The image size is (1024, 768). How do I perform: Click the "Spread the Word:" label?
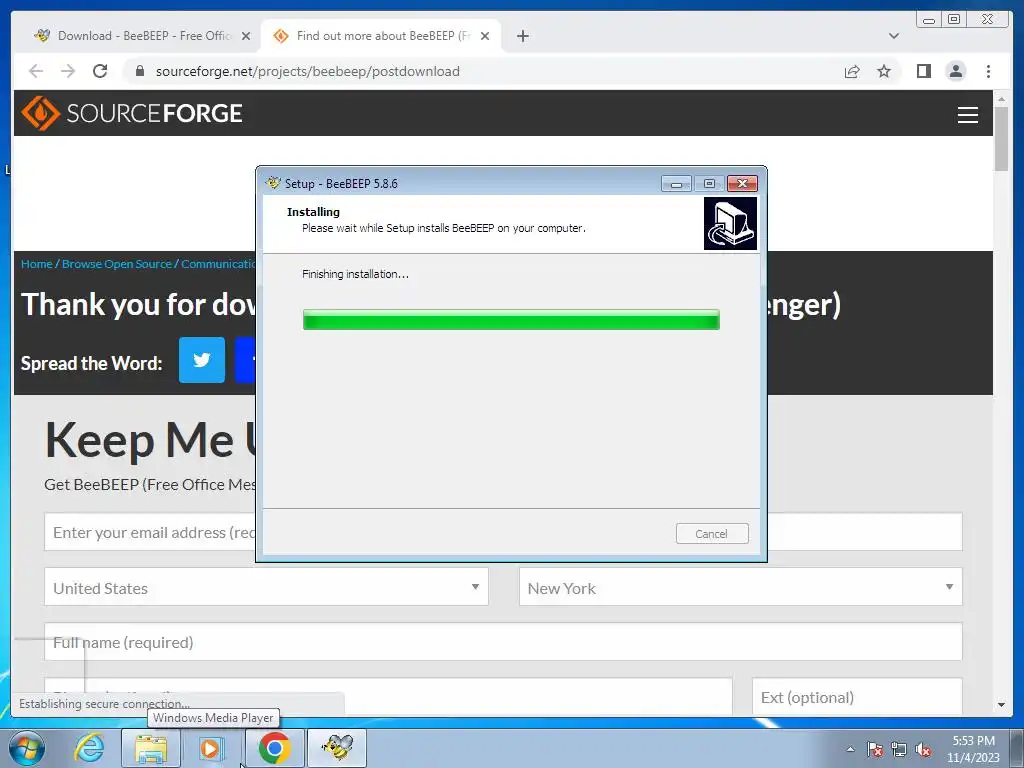[x=91, y=363]
